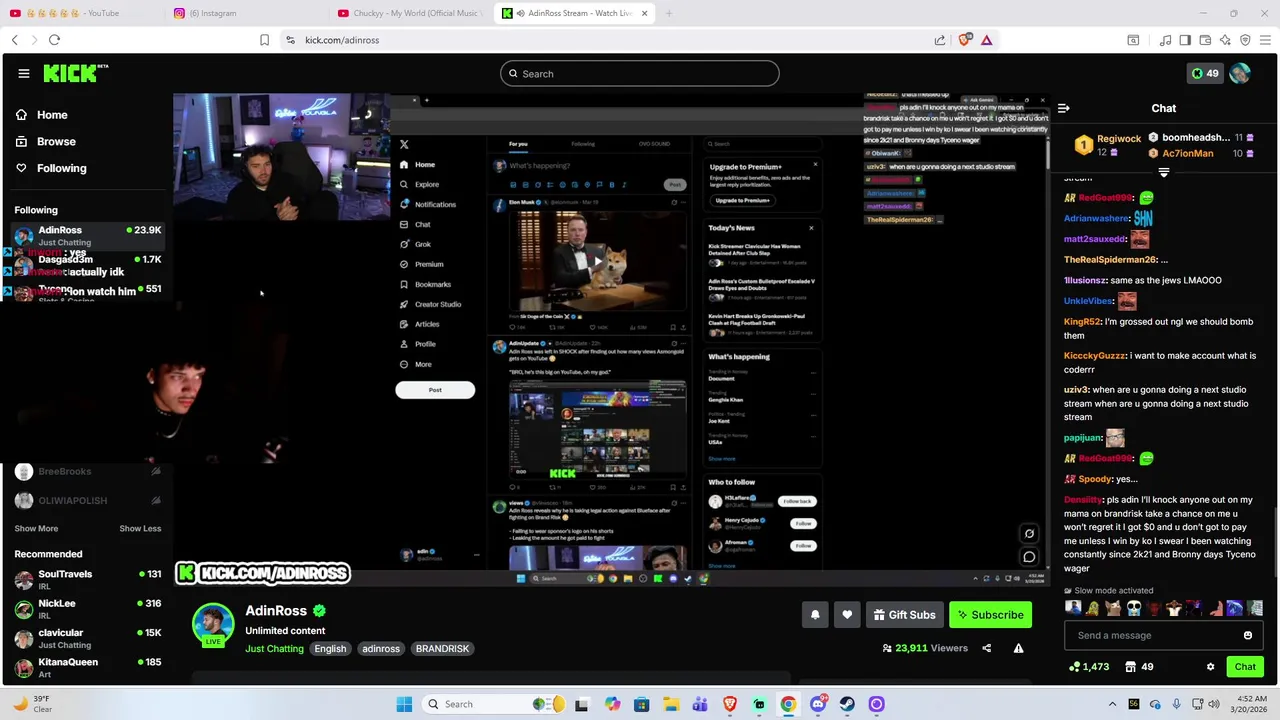This screenshot has height=720, width=1280.
Task: Open Brave VPN shield icon
Action: point(1245,40)
